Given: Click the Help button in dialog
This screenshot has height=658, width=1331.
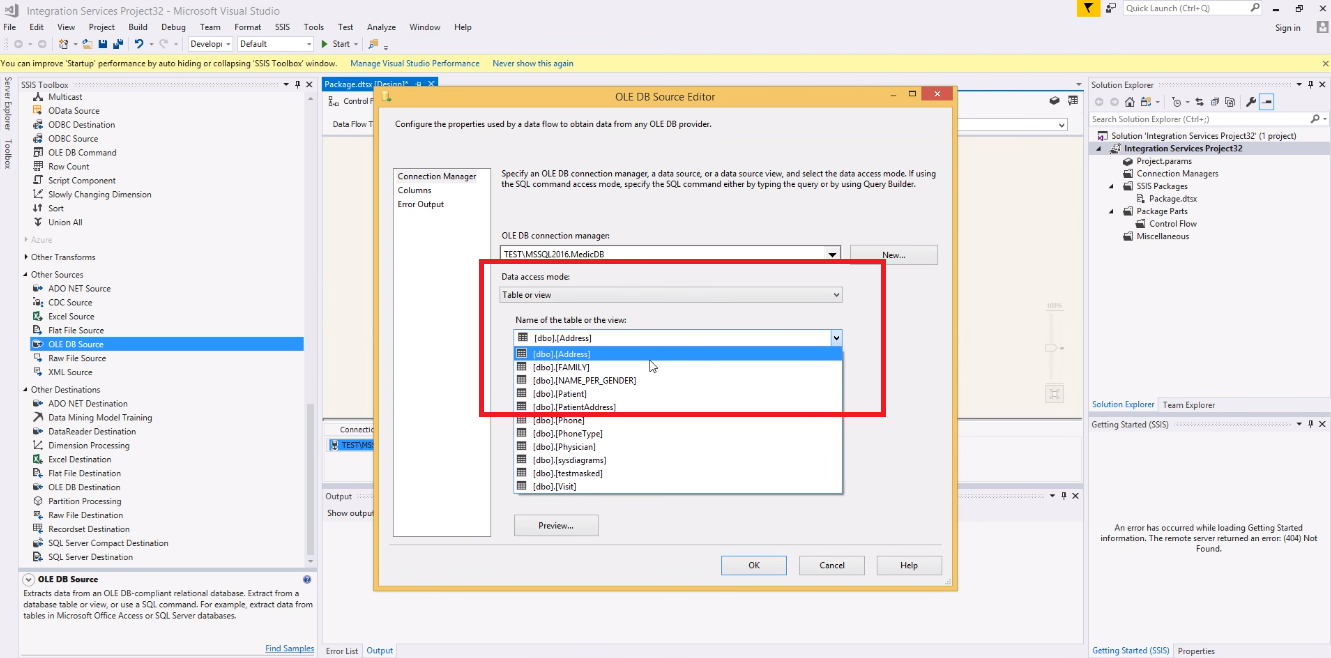Looking at the screenshot, I should tap(909, 565).
